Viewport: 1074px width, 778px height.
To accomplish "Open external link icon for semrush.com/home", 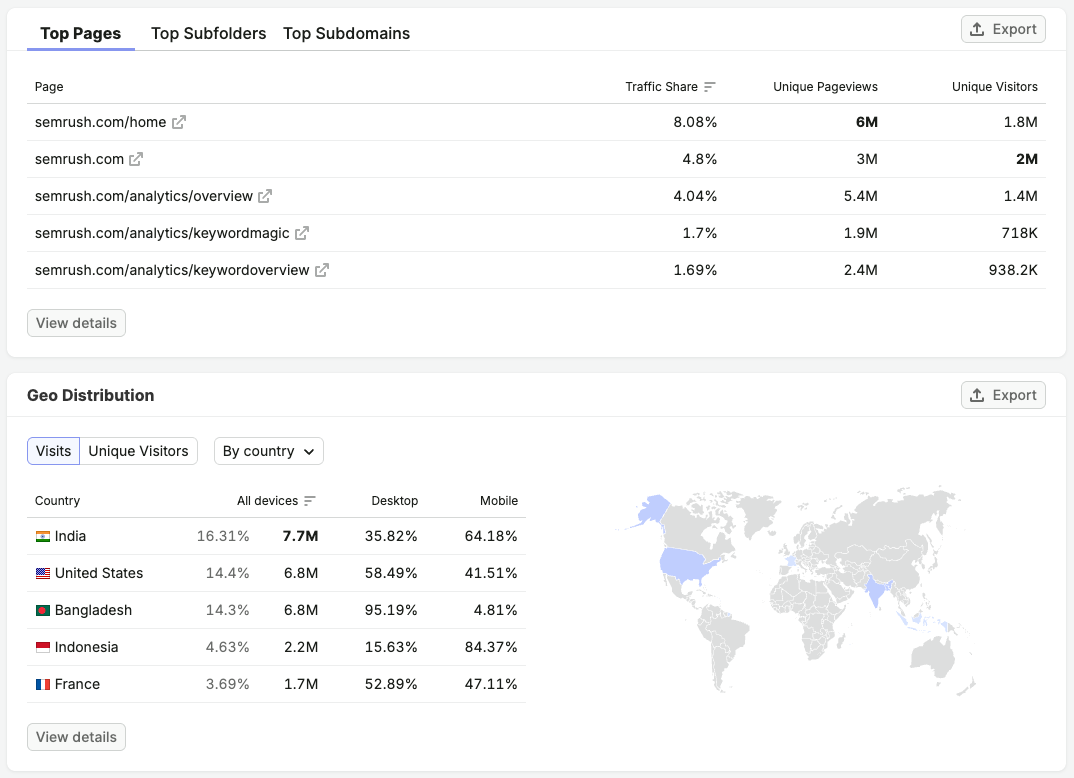I will point(179,122).
